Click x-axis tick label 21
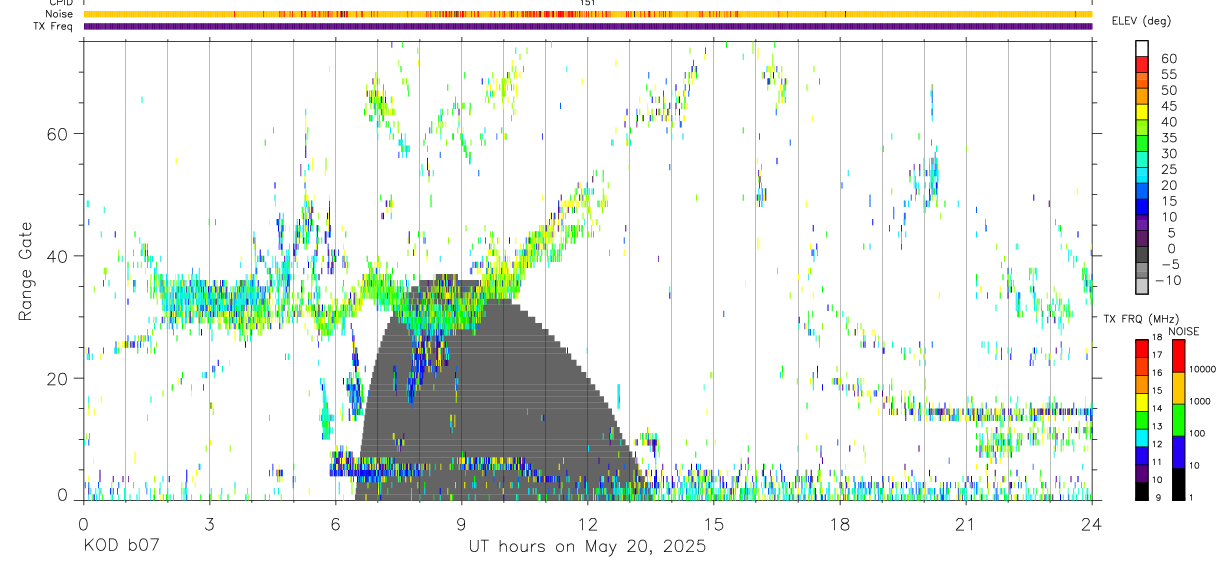Screen dimensions: 1228x567 [965, 524]
